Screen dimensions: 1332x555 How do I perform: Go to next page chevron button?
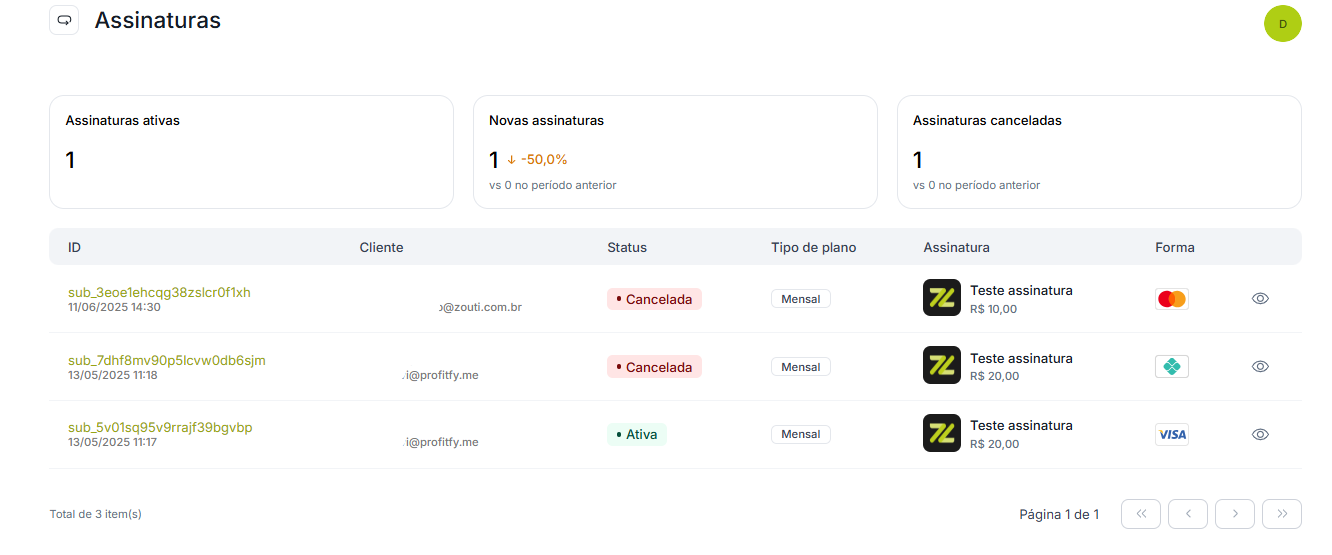(1235, 514)
